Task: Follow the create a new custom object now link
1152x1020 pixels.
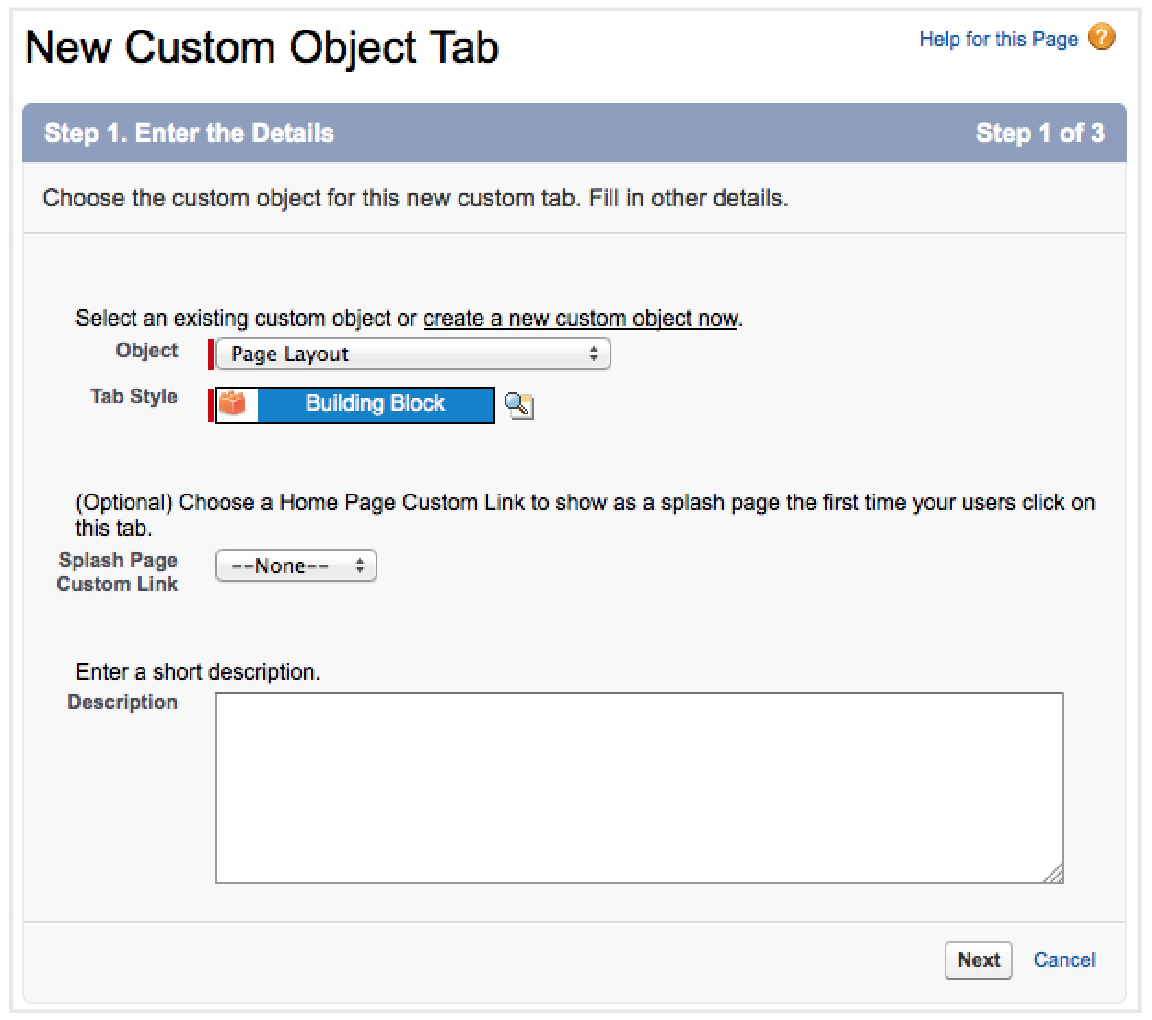Action: tap(580, 319)
